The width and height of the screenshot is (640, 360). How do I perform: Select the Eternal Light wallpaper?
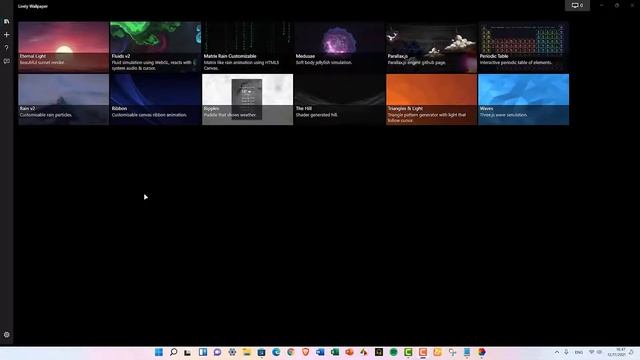[63, 47]
